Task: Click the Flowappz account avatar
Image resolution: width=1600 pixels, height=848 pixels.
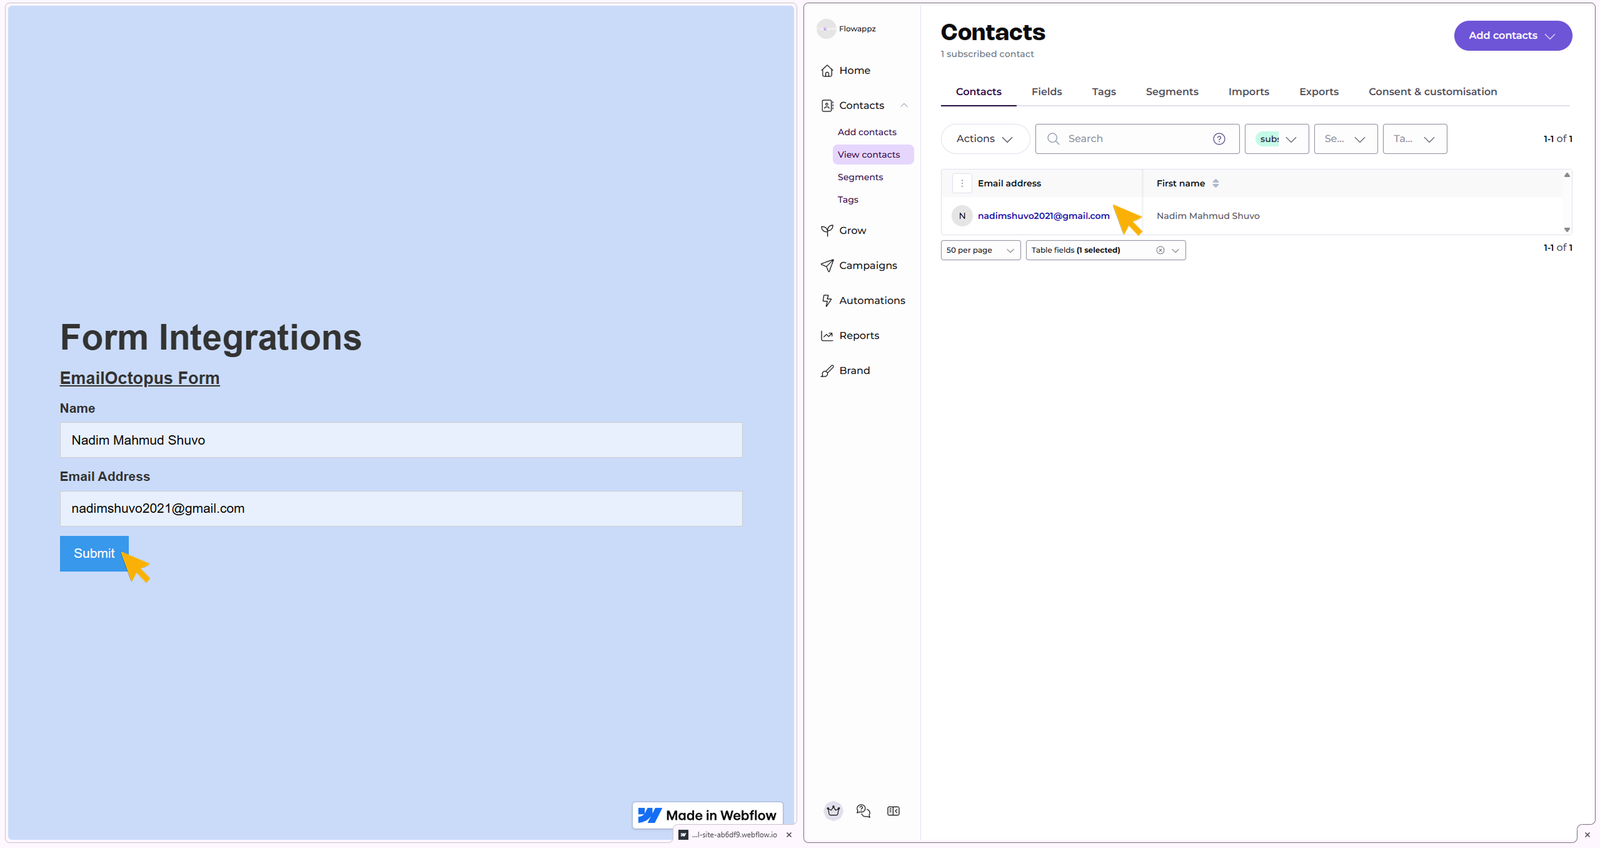Action: point(826,29)
